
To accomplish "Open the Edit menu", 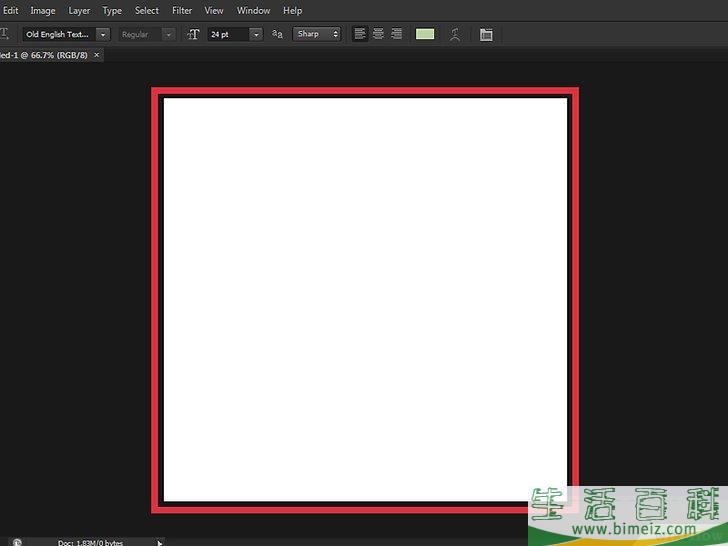I will pyautogui.click(x=10, y=10).
